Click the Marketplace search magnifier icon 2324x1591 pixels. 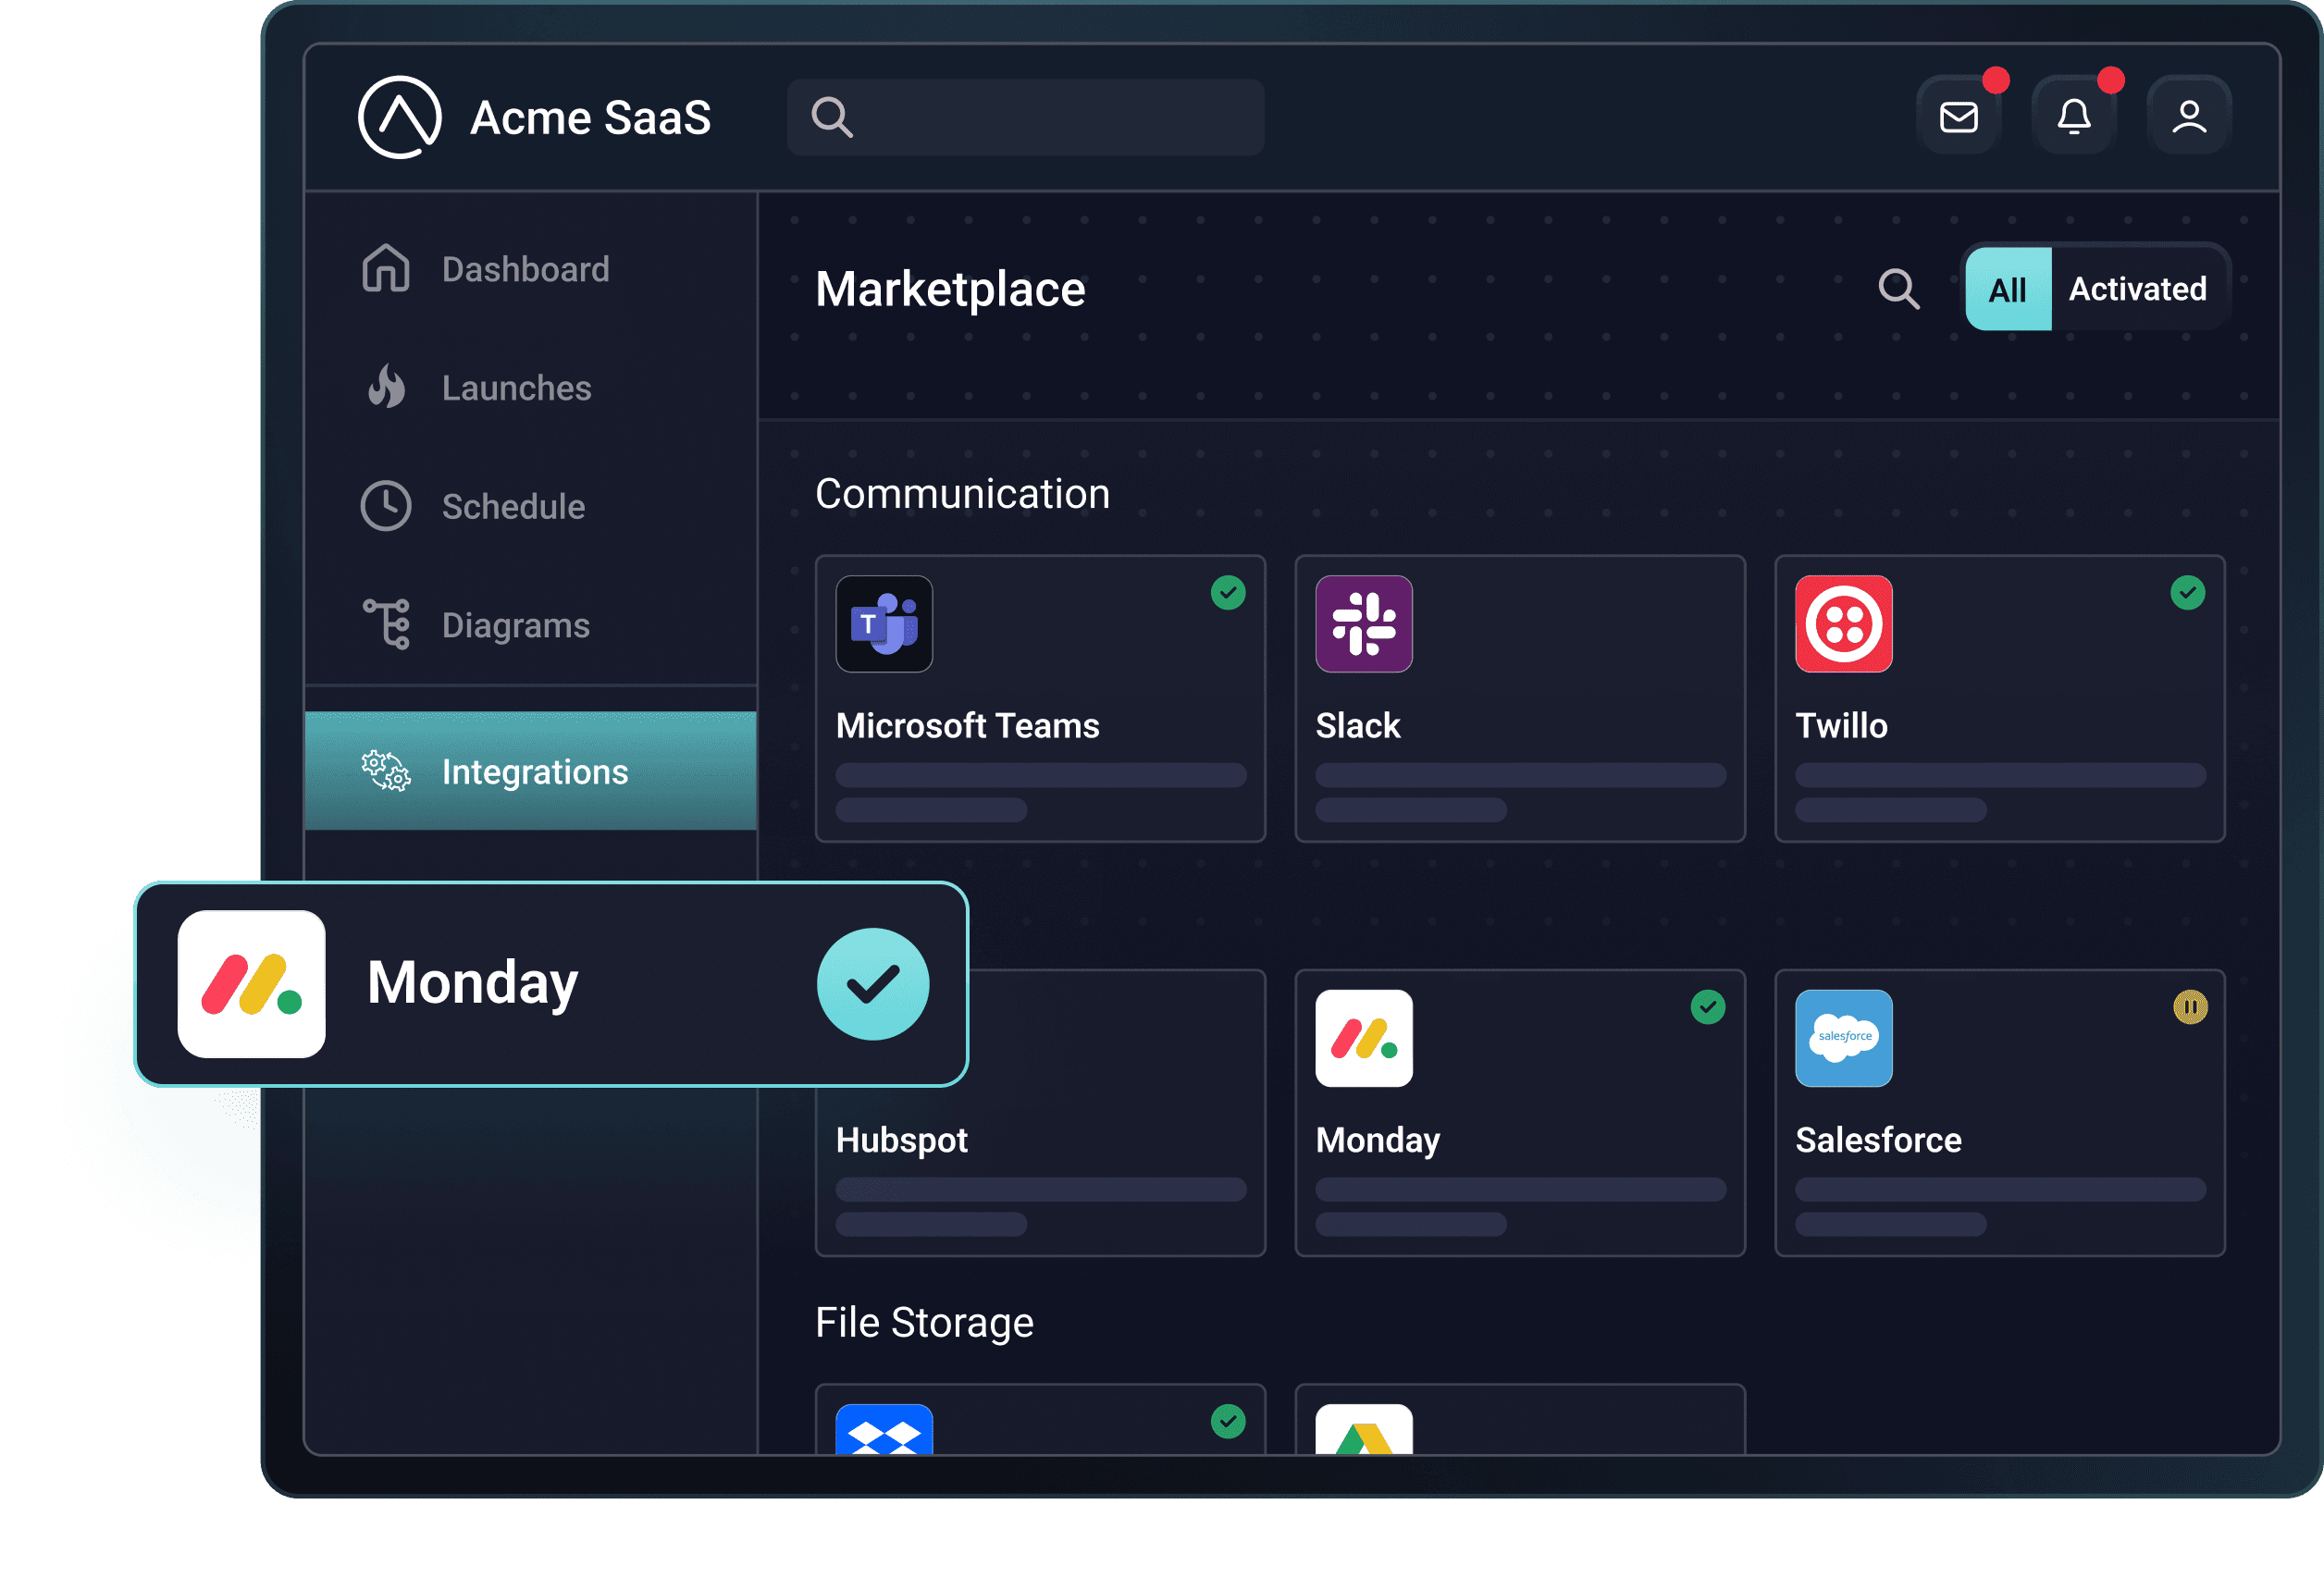[1898, 289]
